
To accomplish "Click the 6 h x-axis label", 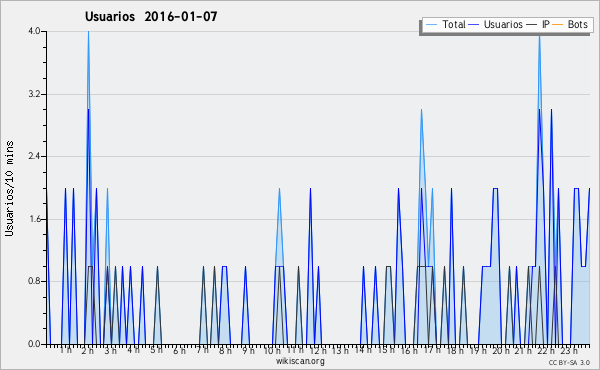I will pos(179,350).
